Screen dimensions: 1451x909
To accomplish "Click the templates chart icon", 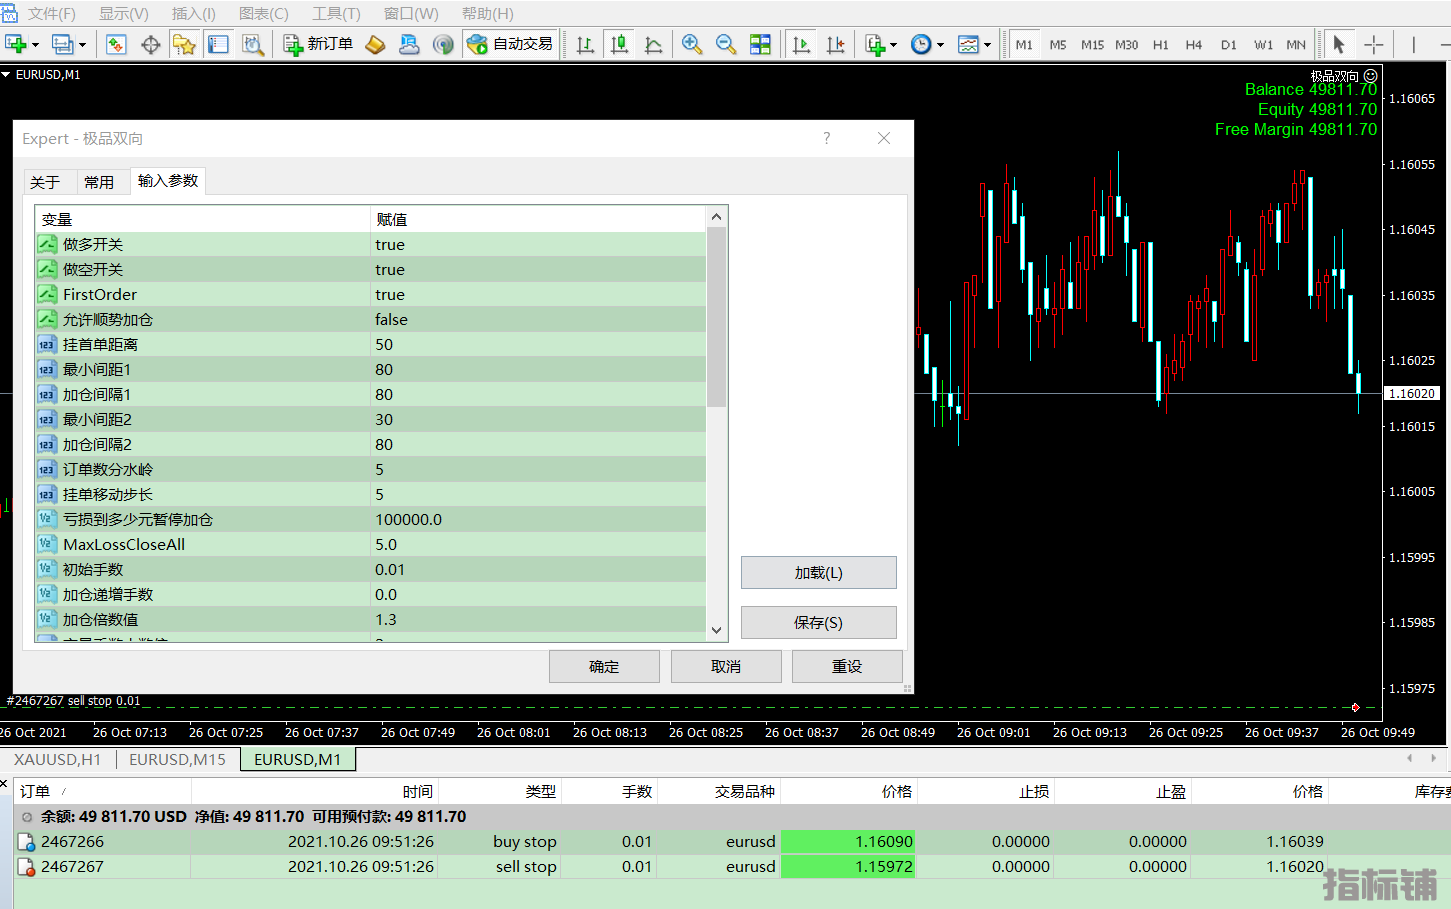I will pos(968,44).
